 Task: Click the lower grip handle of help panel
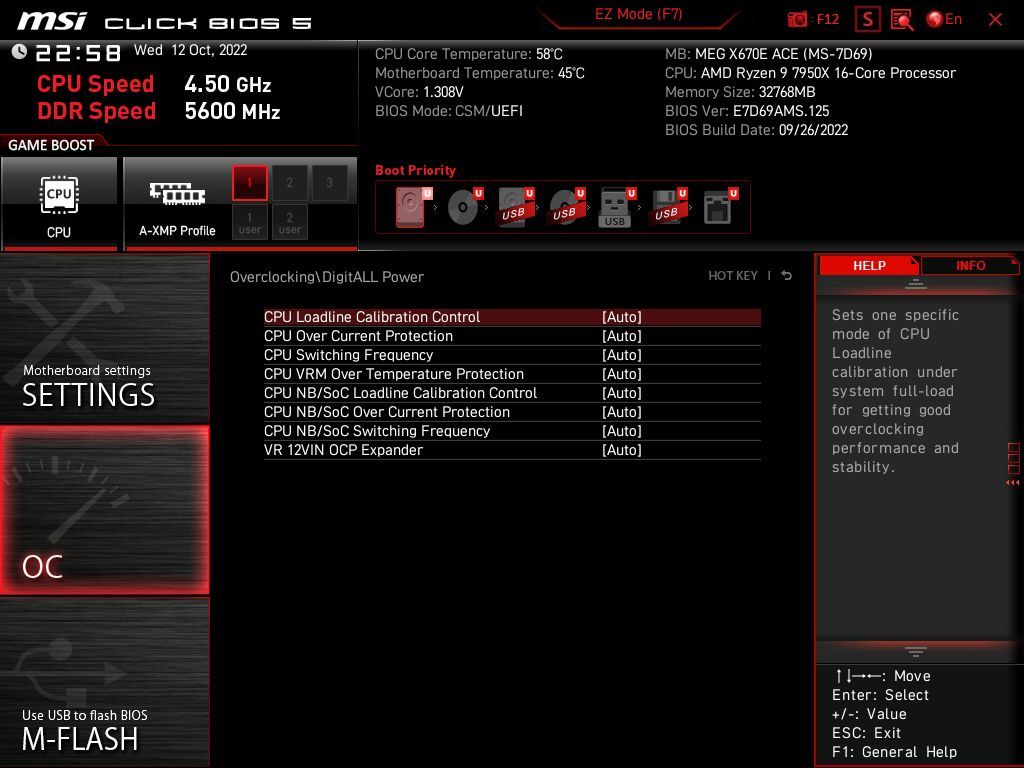[x=916, y=651]
